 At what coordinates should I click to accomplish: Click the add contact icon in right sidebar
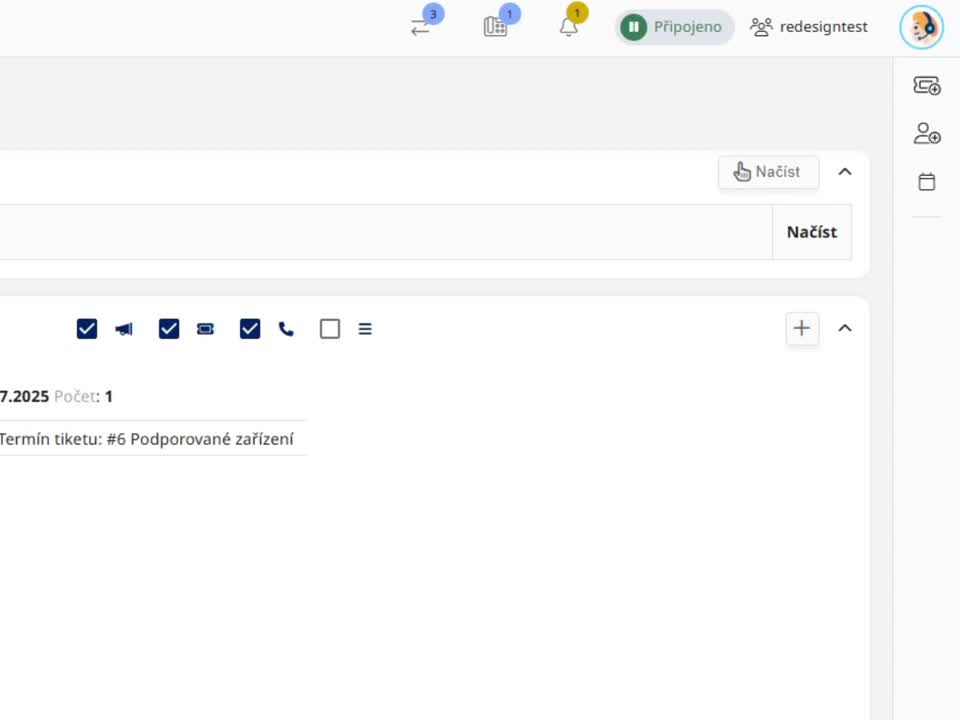click(x=927, y=133)
